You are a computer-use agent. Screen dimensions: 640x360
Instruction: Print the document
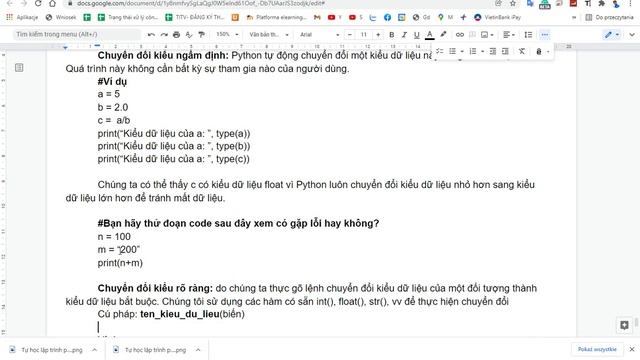coord(176,35)
